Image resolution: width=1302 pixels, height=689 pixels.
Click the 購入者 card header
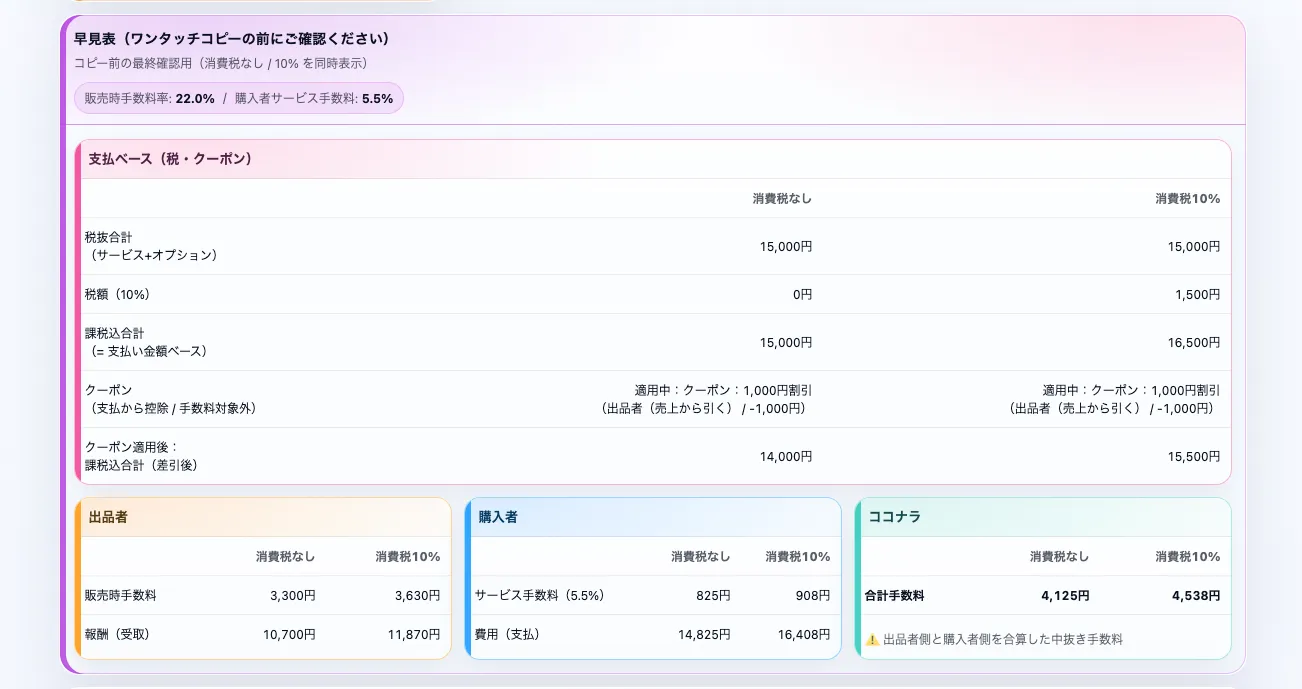point(498,517)
